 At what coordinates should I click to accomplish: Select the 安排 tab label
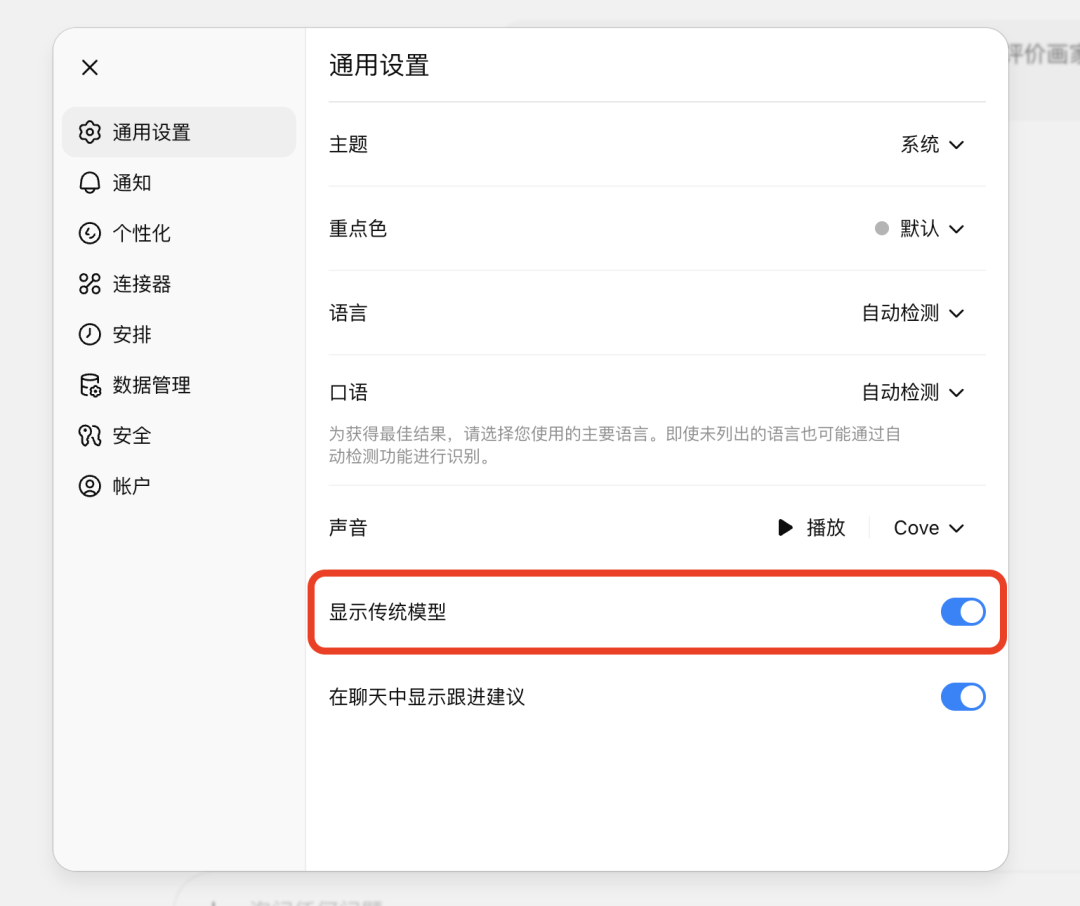click(132, 334)
